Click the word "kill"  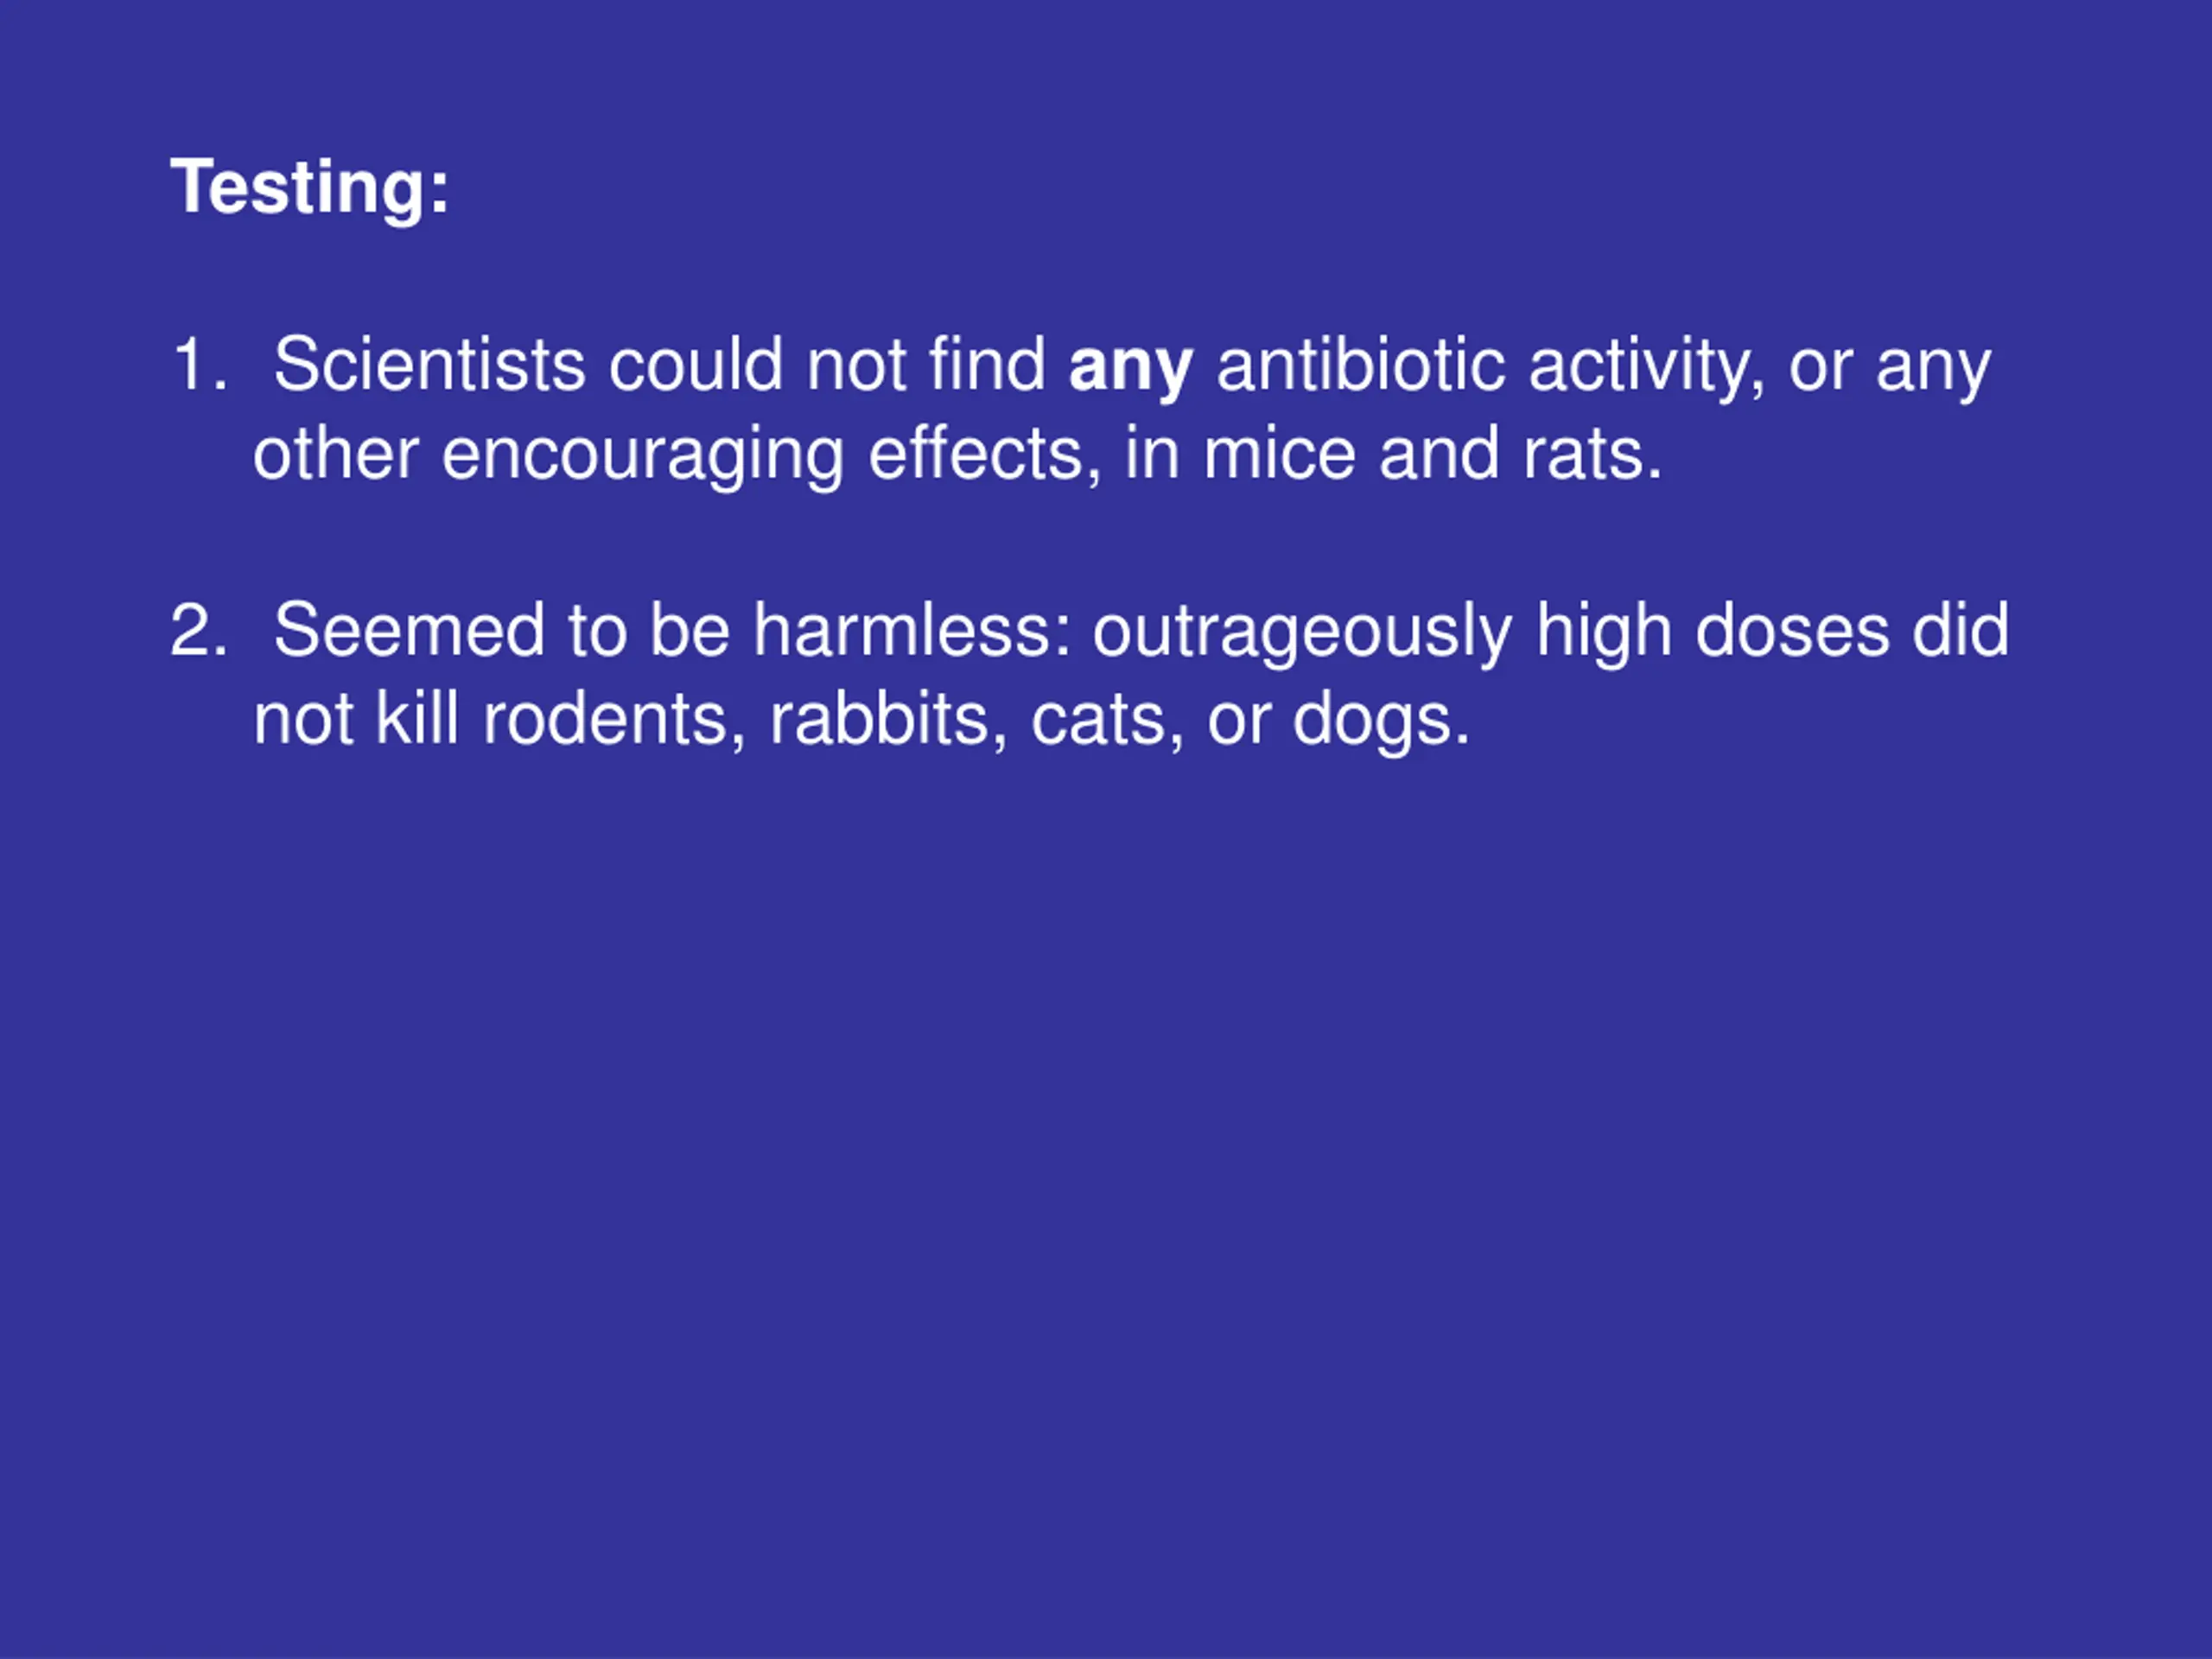click(x=417, y=719)
